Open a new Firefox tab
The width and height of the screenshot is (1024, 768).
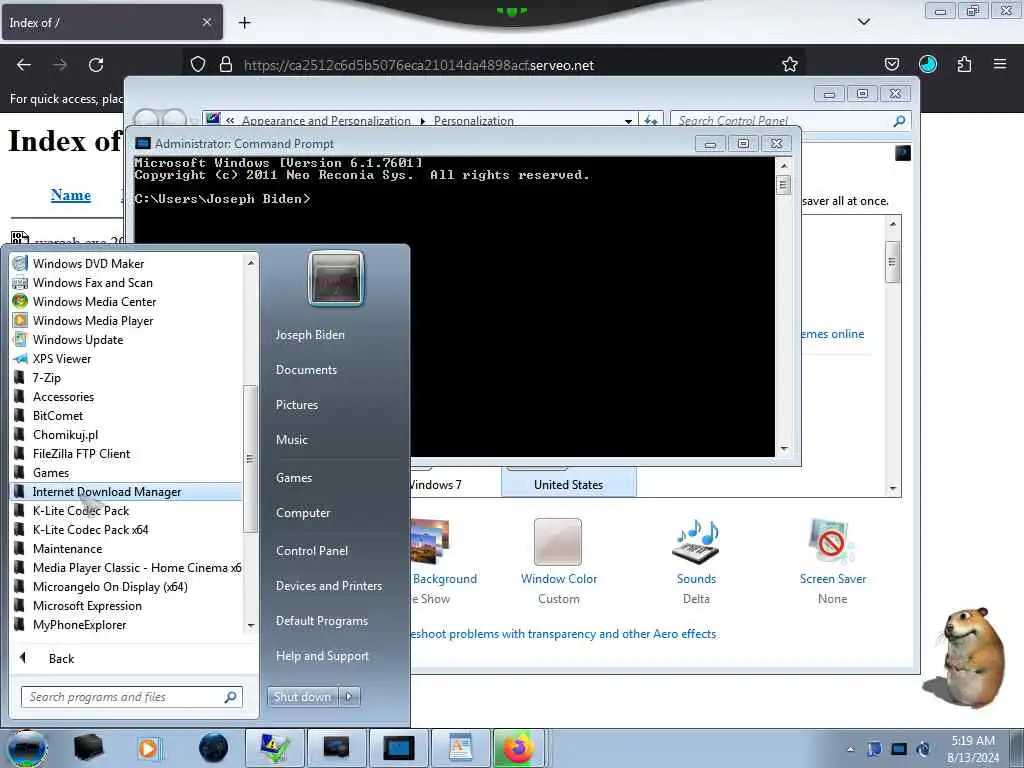click(244, 23)
